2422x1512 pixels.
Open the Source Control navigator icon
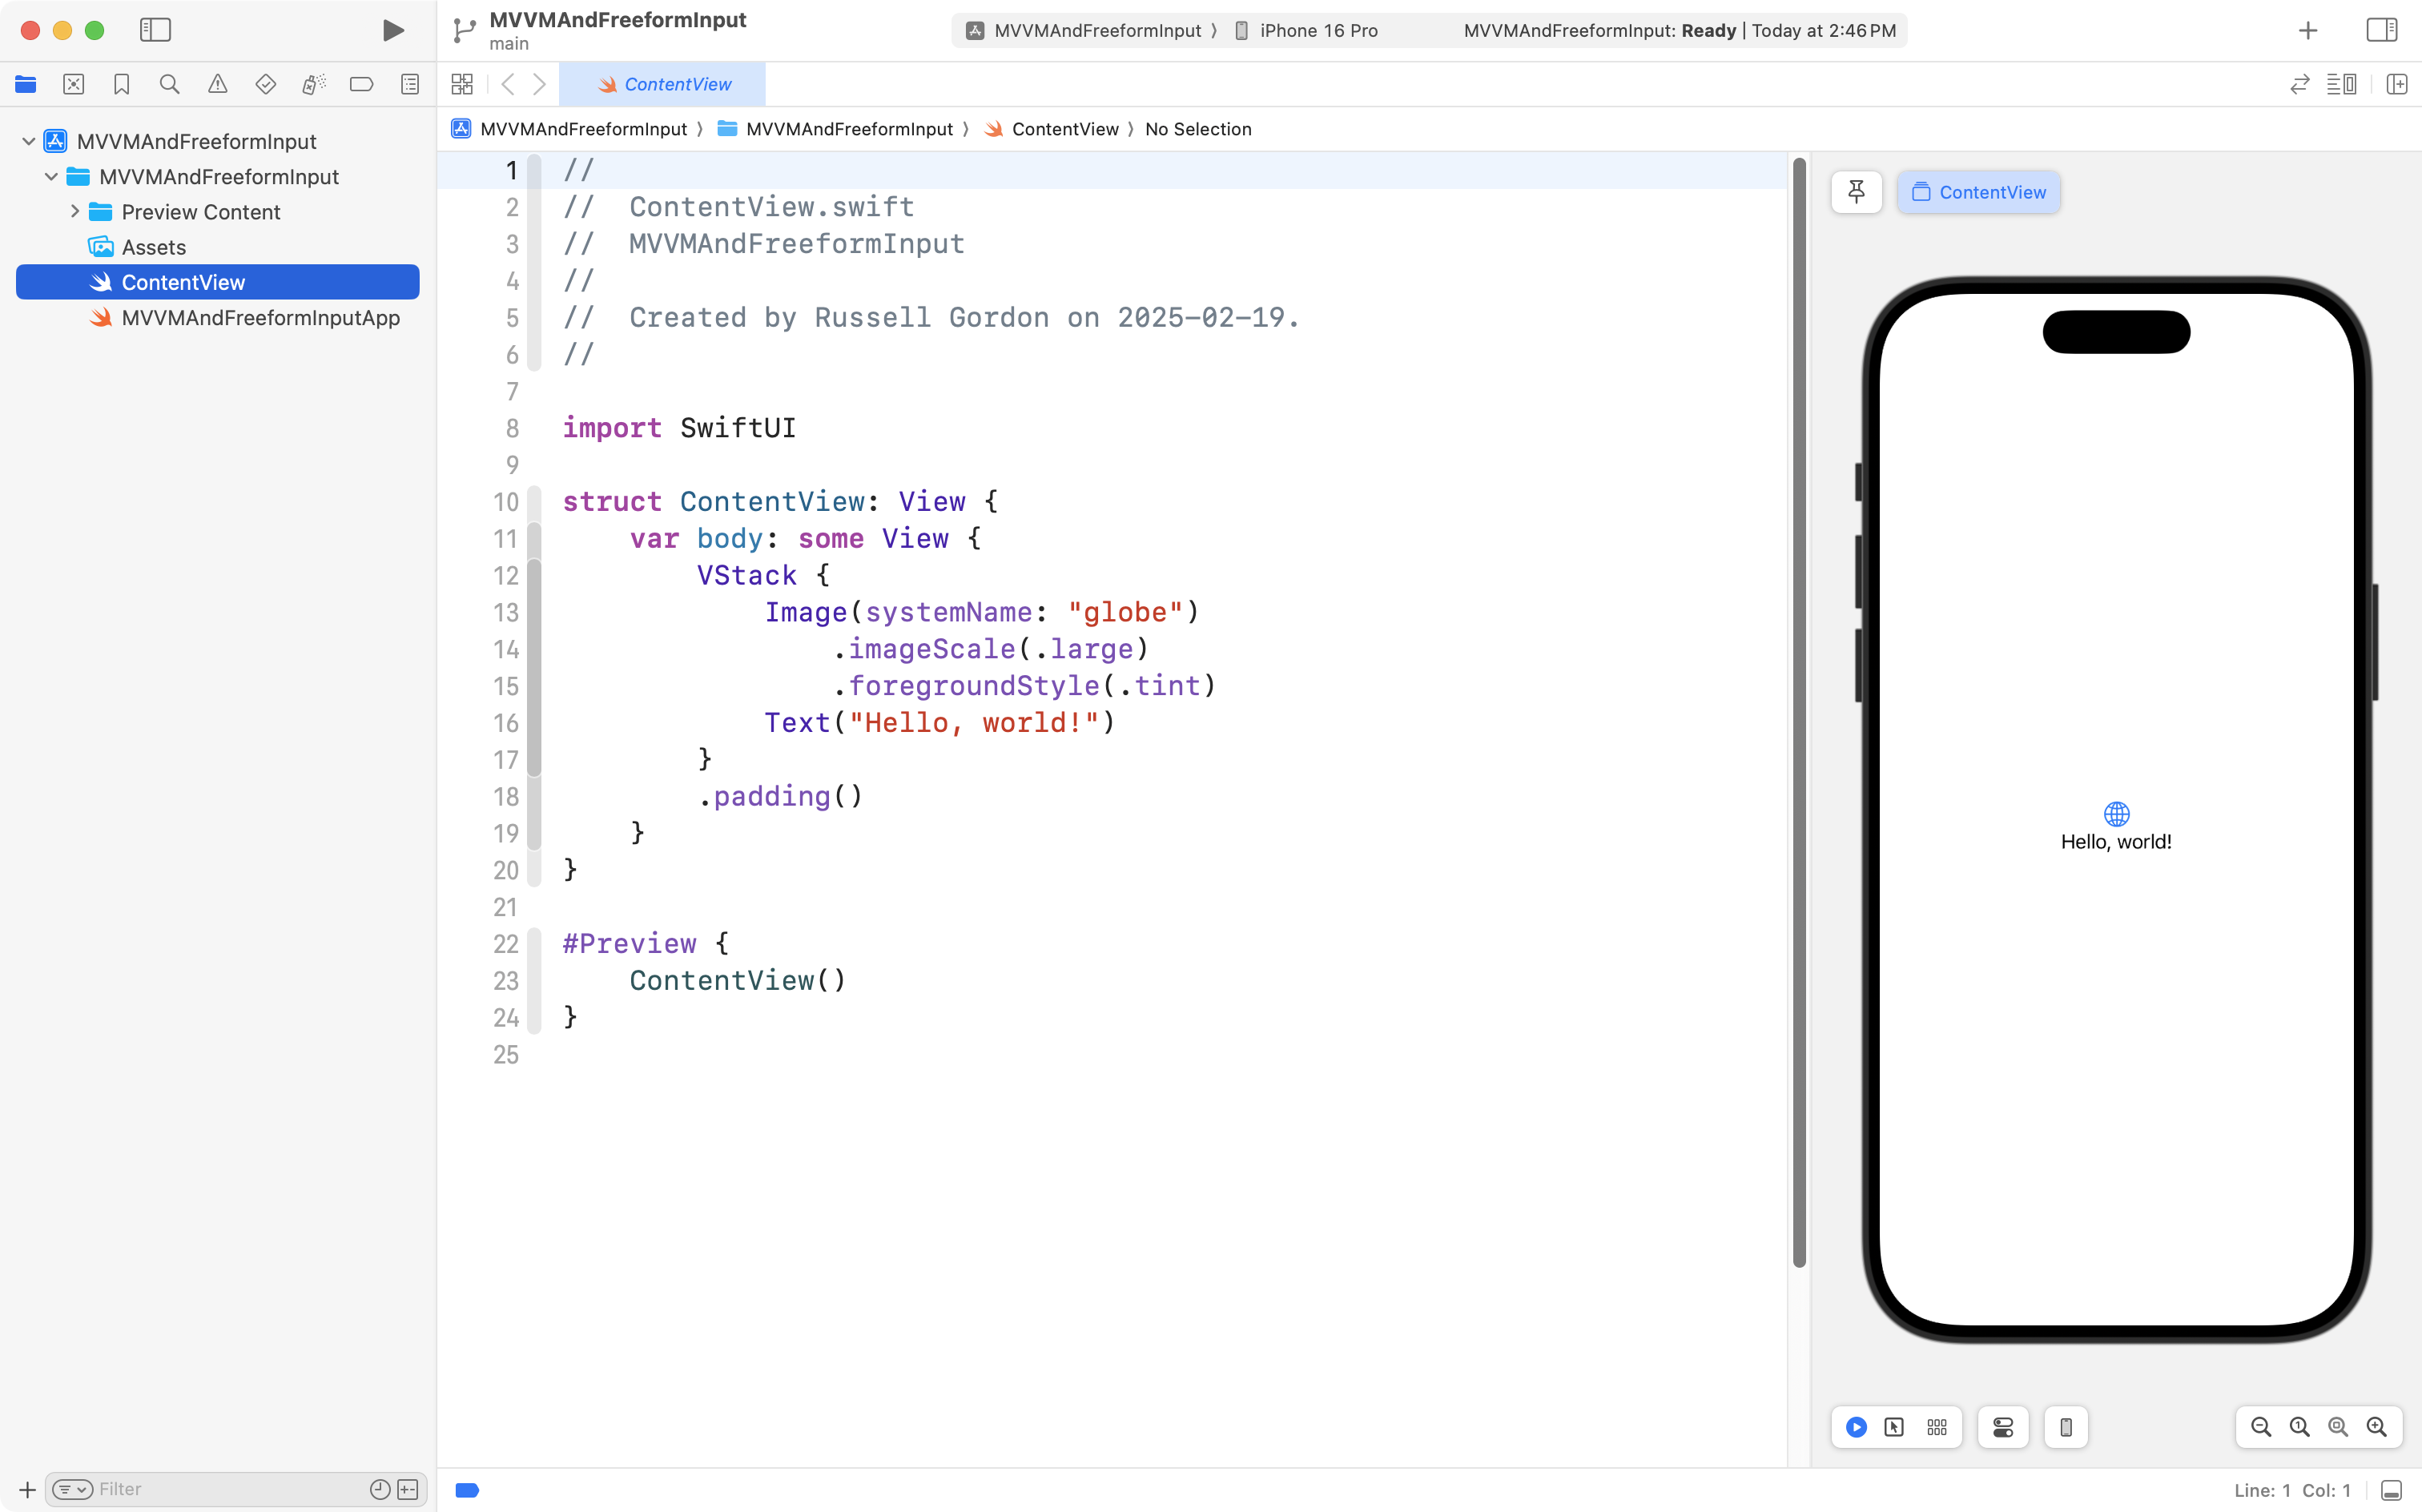(73, 84)
